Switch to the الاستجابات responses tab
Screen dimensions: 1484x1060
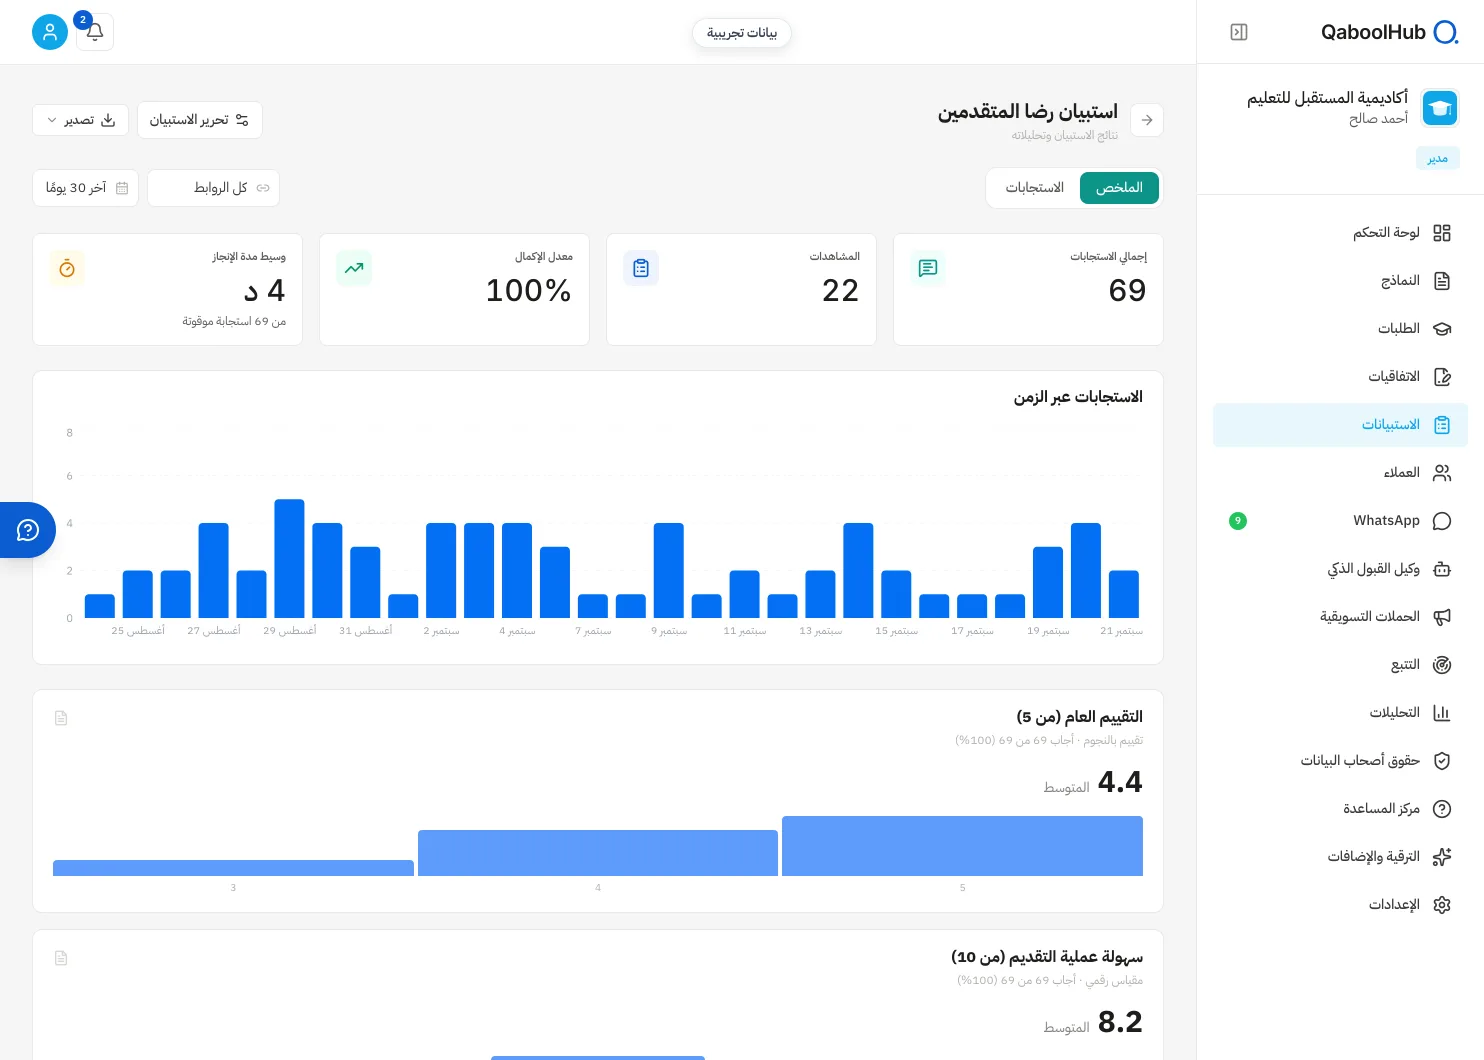(x=1034, y=188)
